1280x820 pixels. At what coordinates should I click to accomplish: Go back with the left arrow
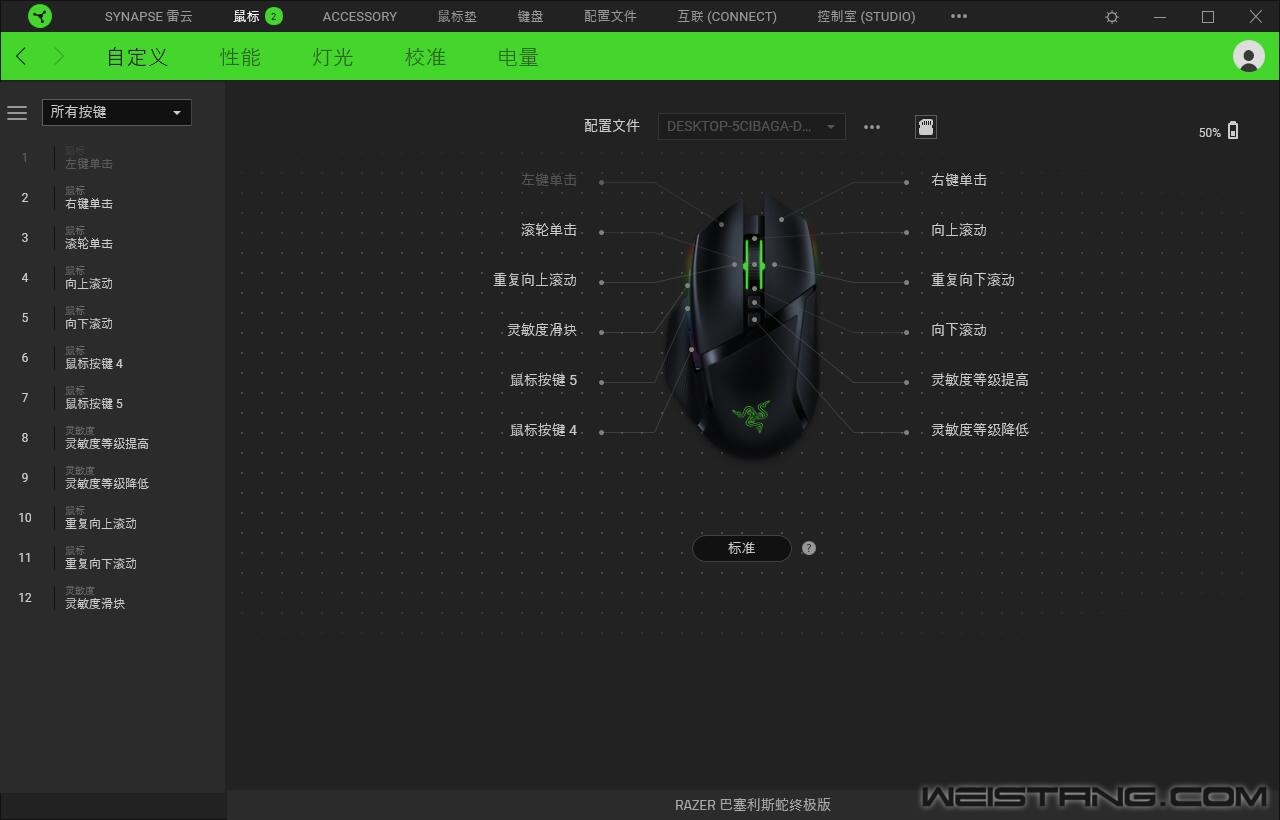click(21, 56)
